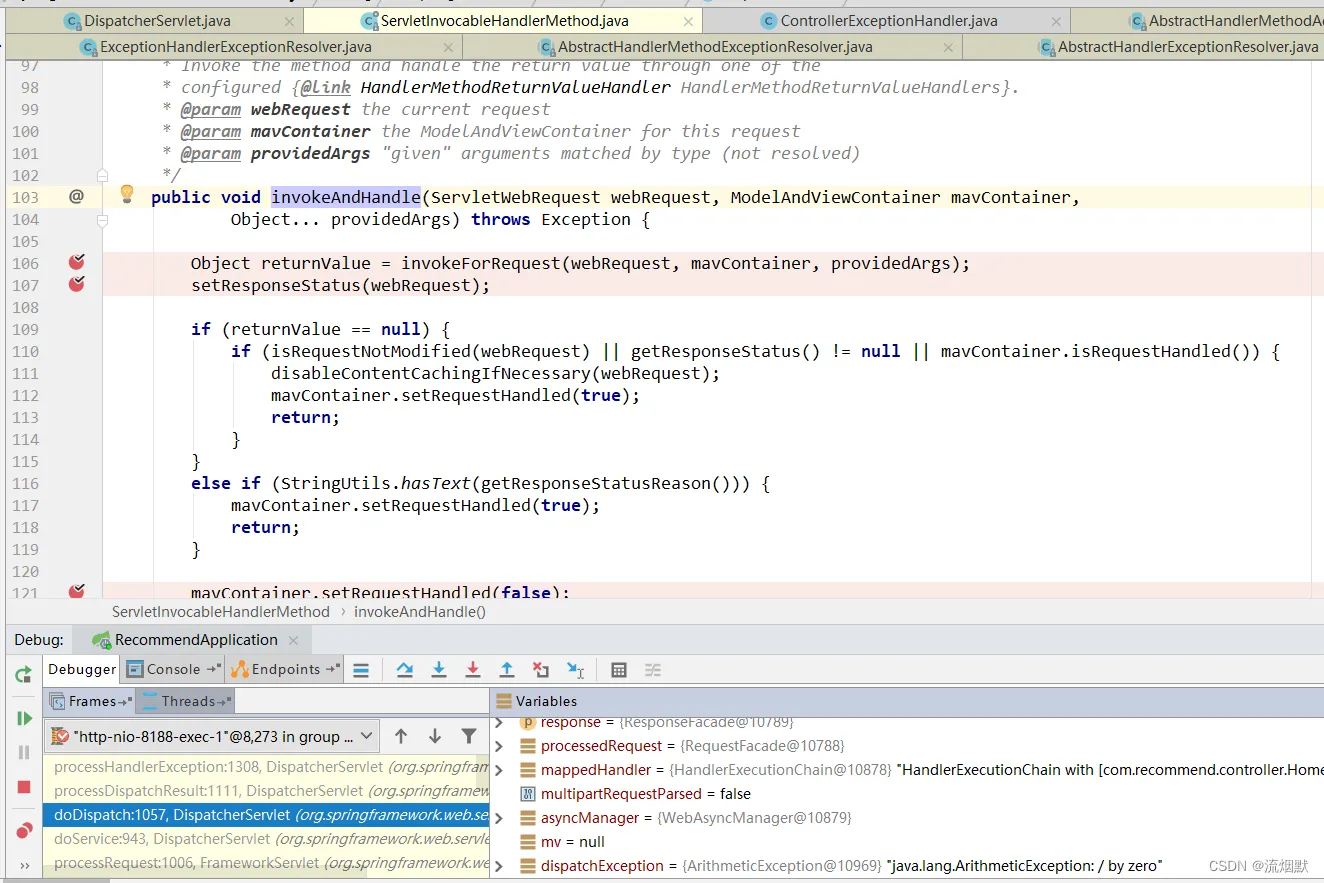Select doService:943 stack frame
This screenshot has width=1324, height=883.
(266, 839)
